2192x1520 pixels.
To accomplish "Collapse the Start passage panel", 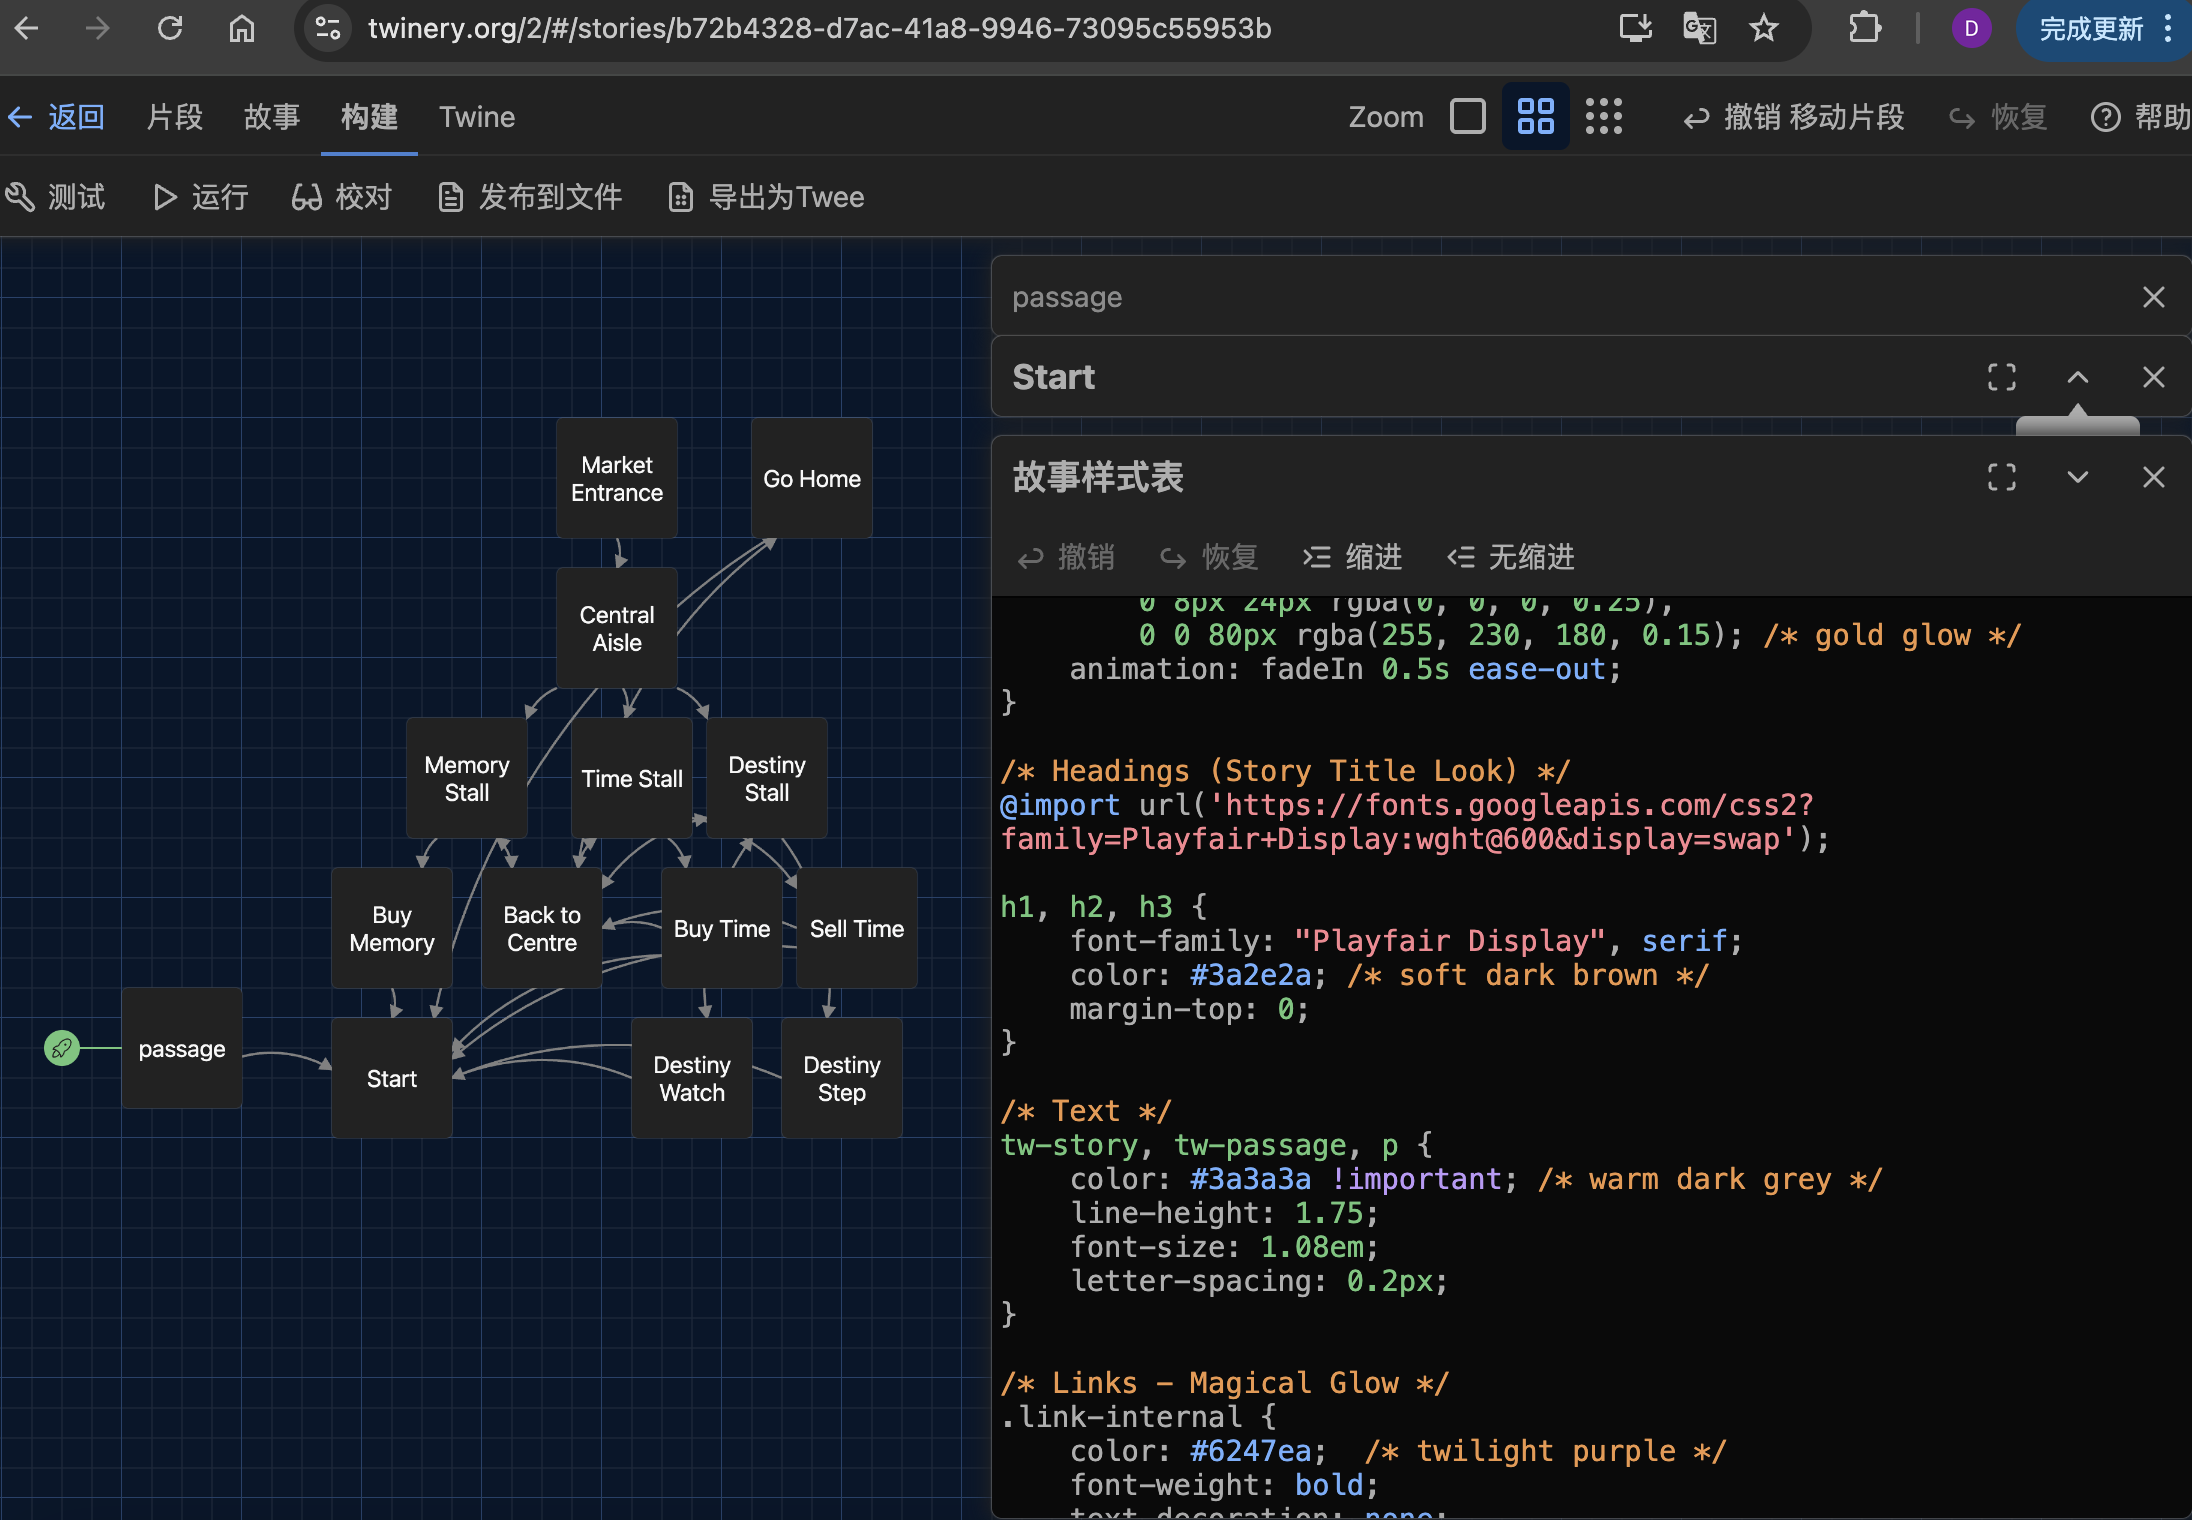I will tap(2077, 377).
